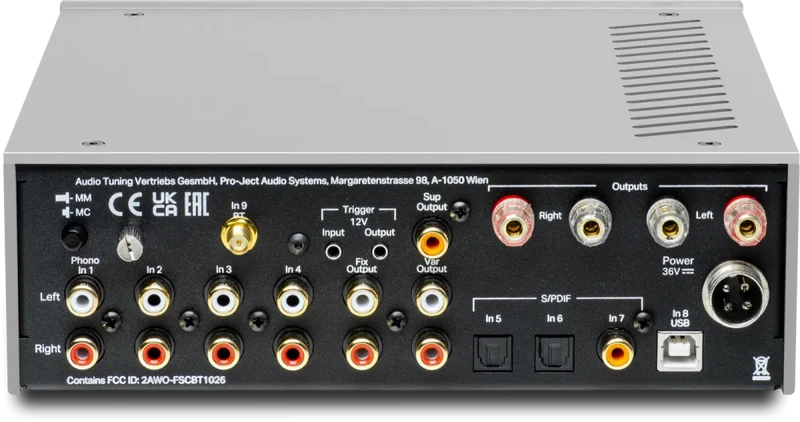The height and width of the screenshot is (422, 800).
Task: Select the In 2 Left white RCA jack
Action: (x=154, y=297)
